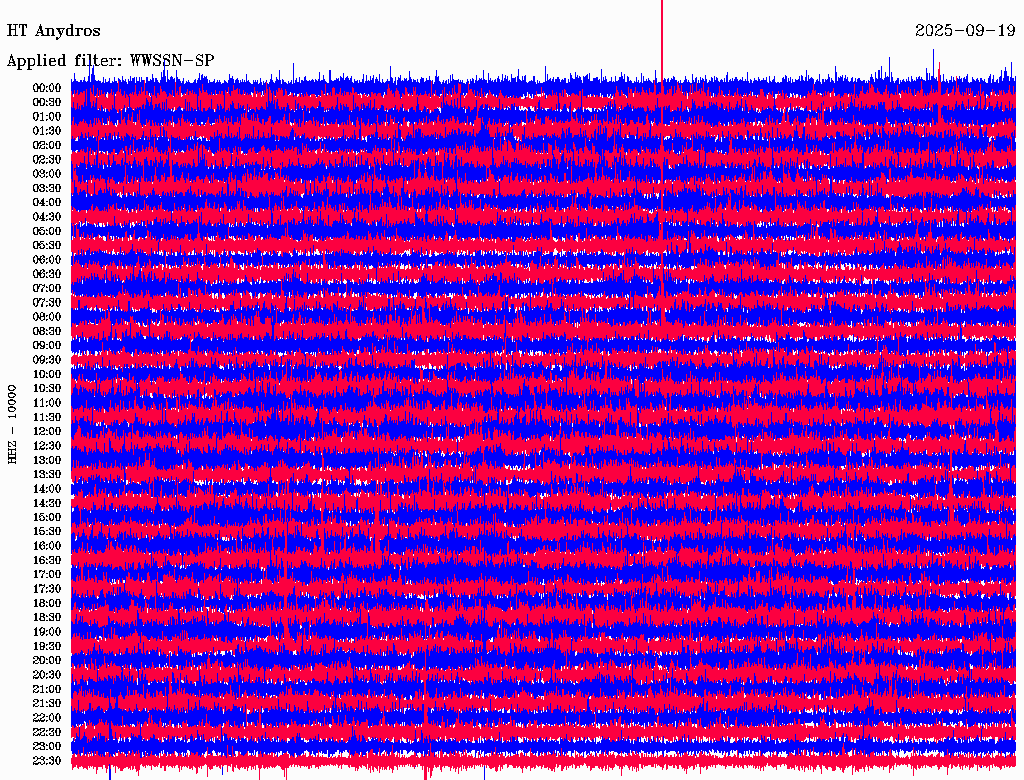Select the 00:00 time label

tap(47, 88)
